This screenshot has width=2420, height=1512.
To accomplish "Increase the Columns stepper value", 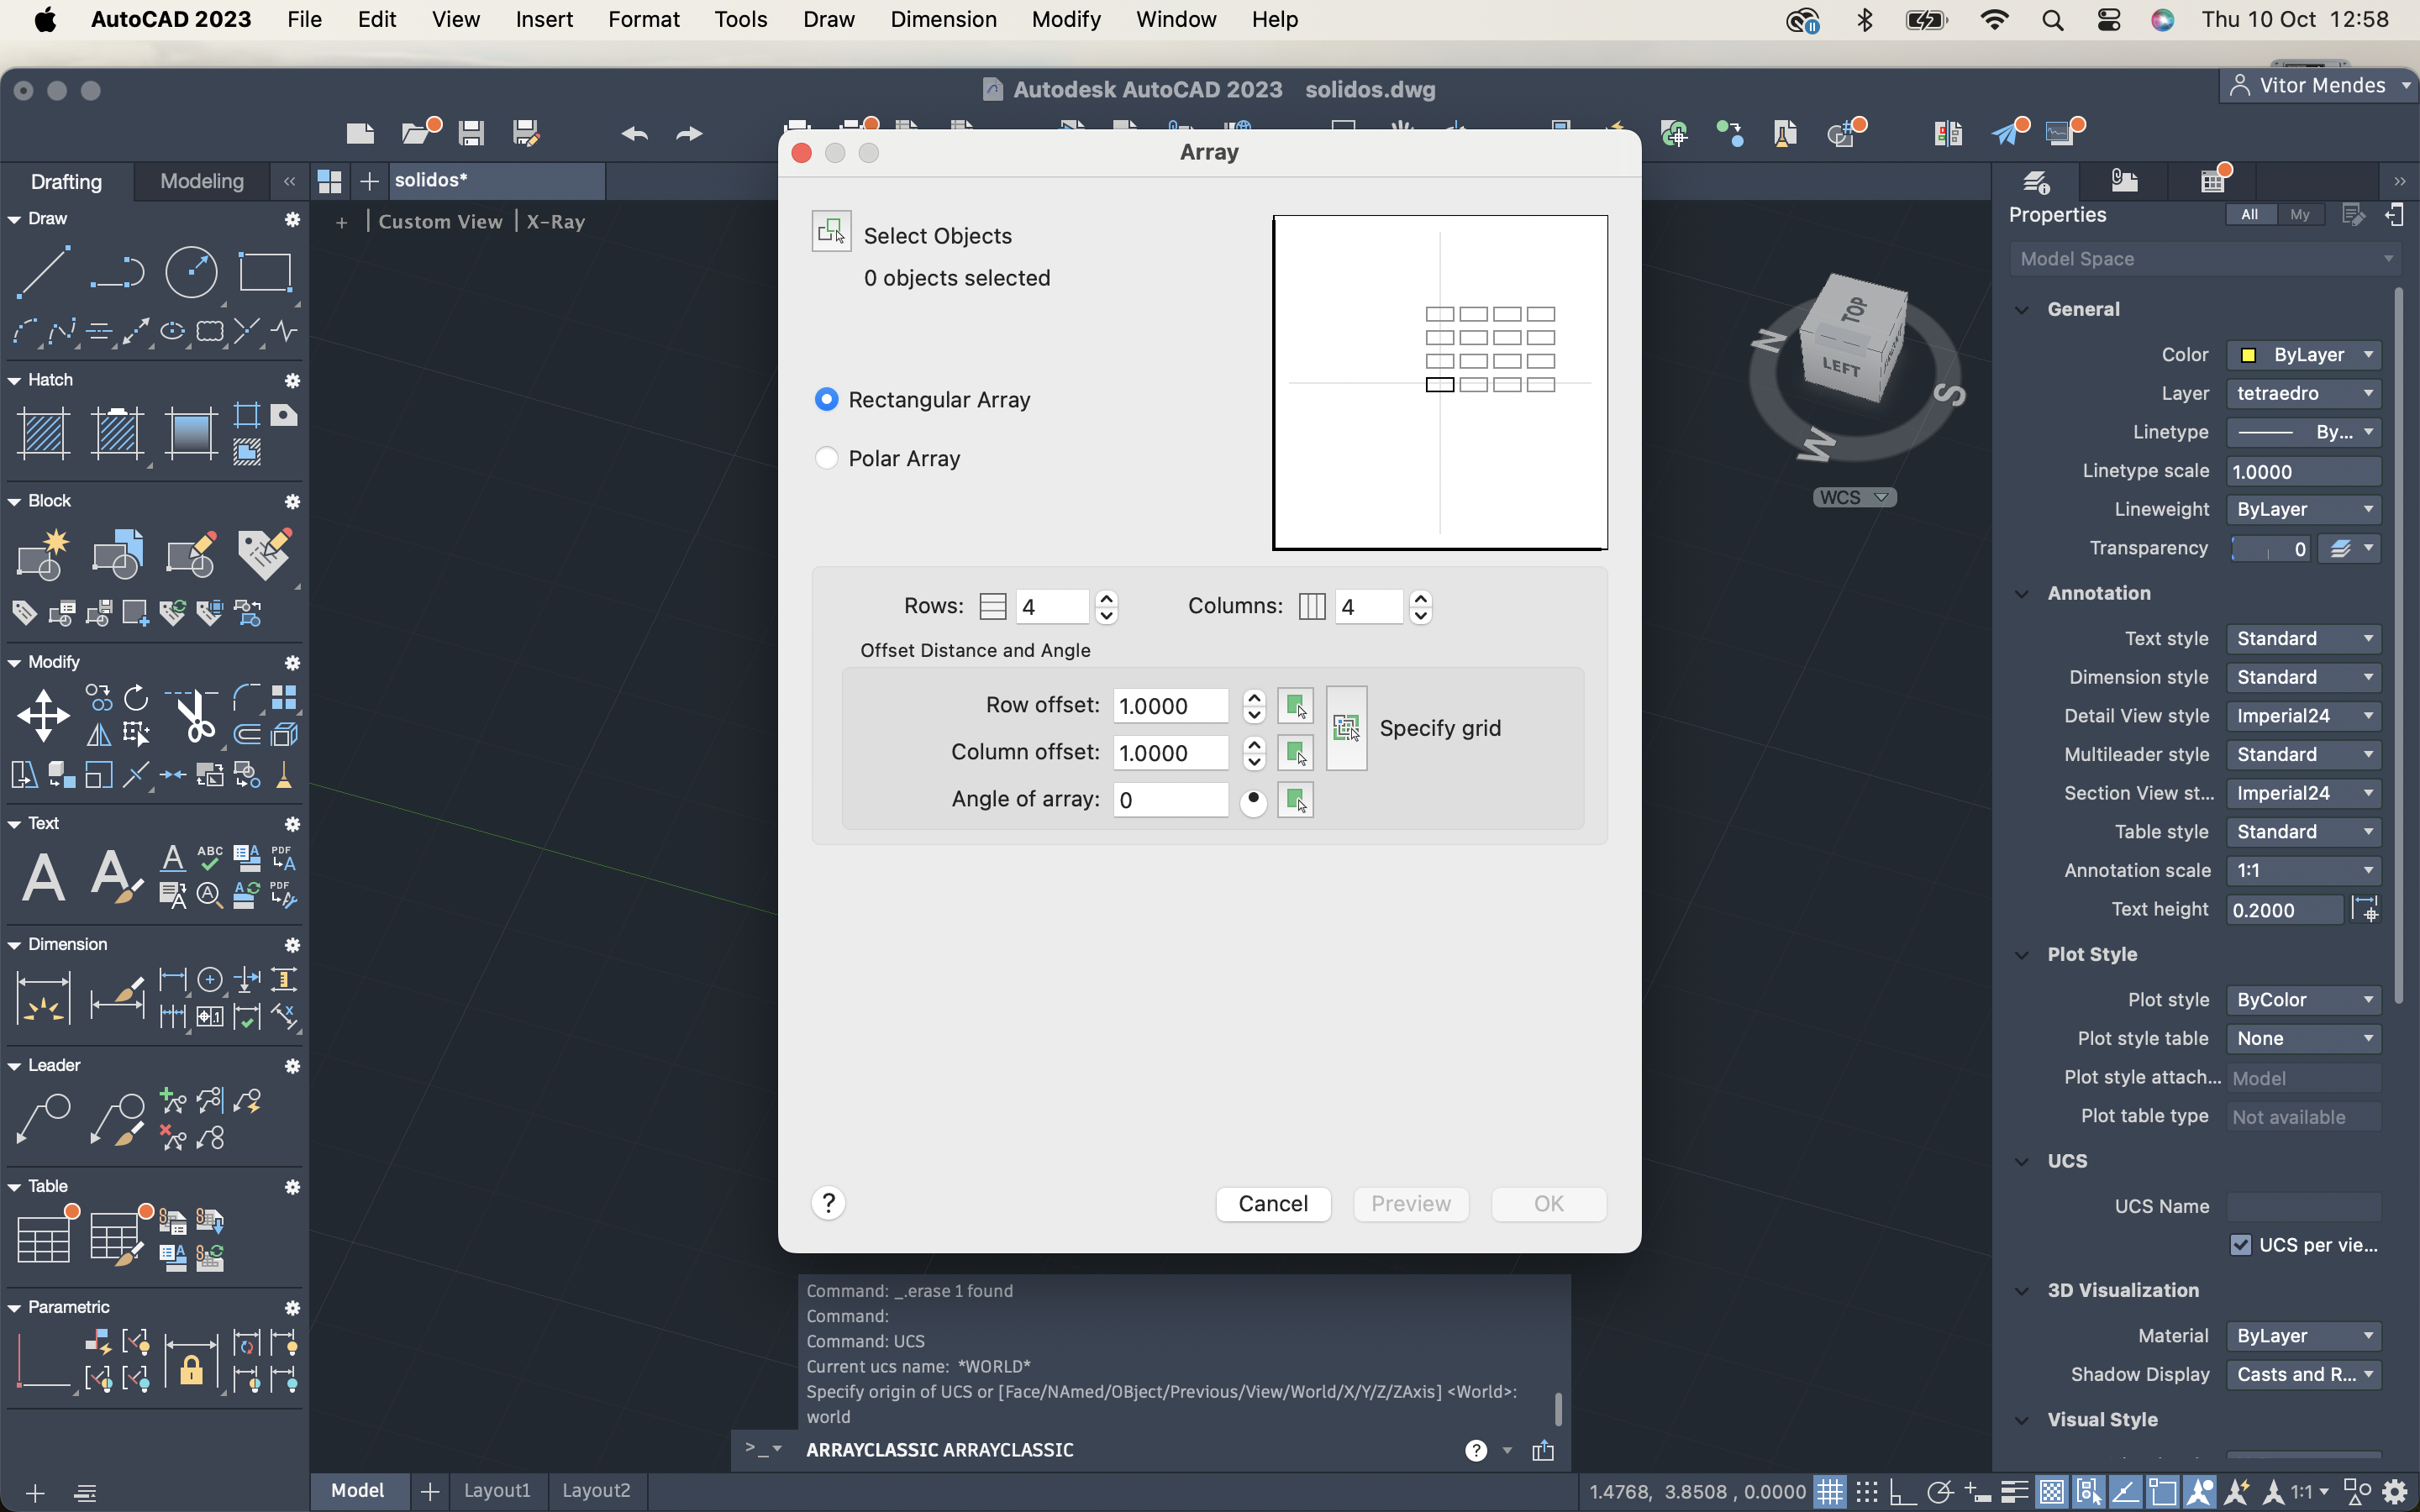I will (x=1421, y=598).
